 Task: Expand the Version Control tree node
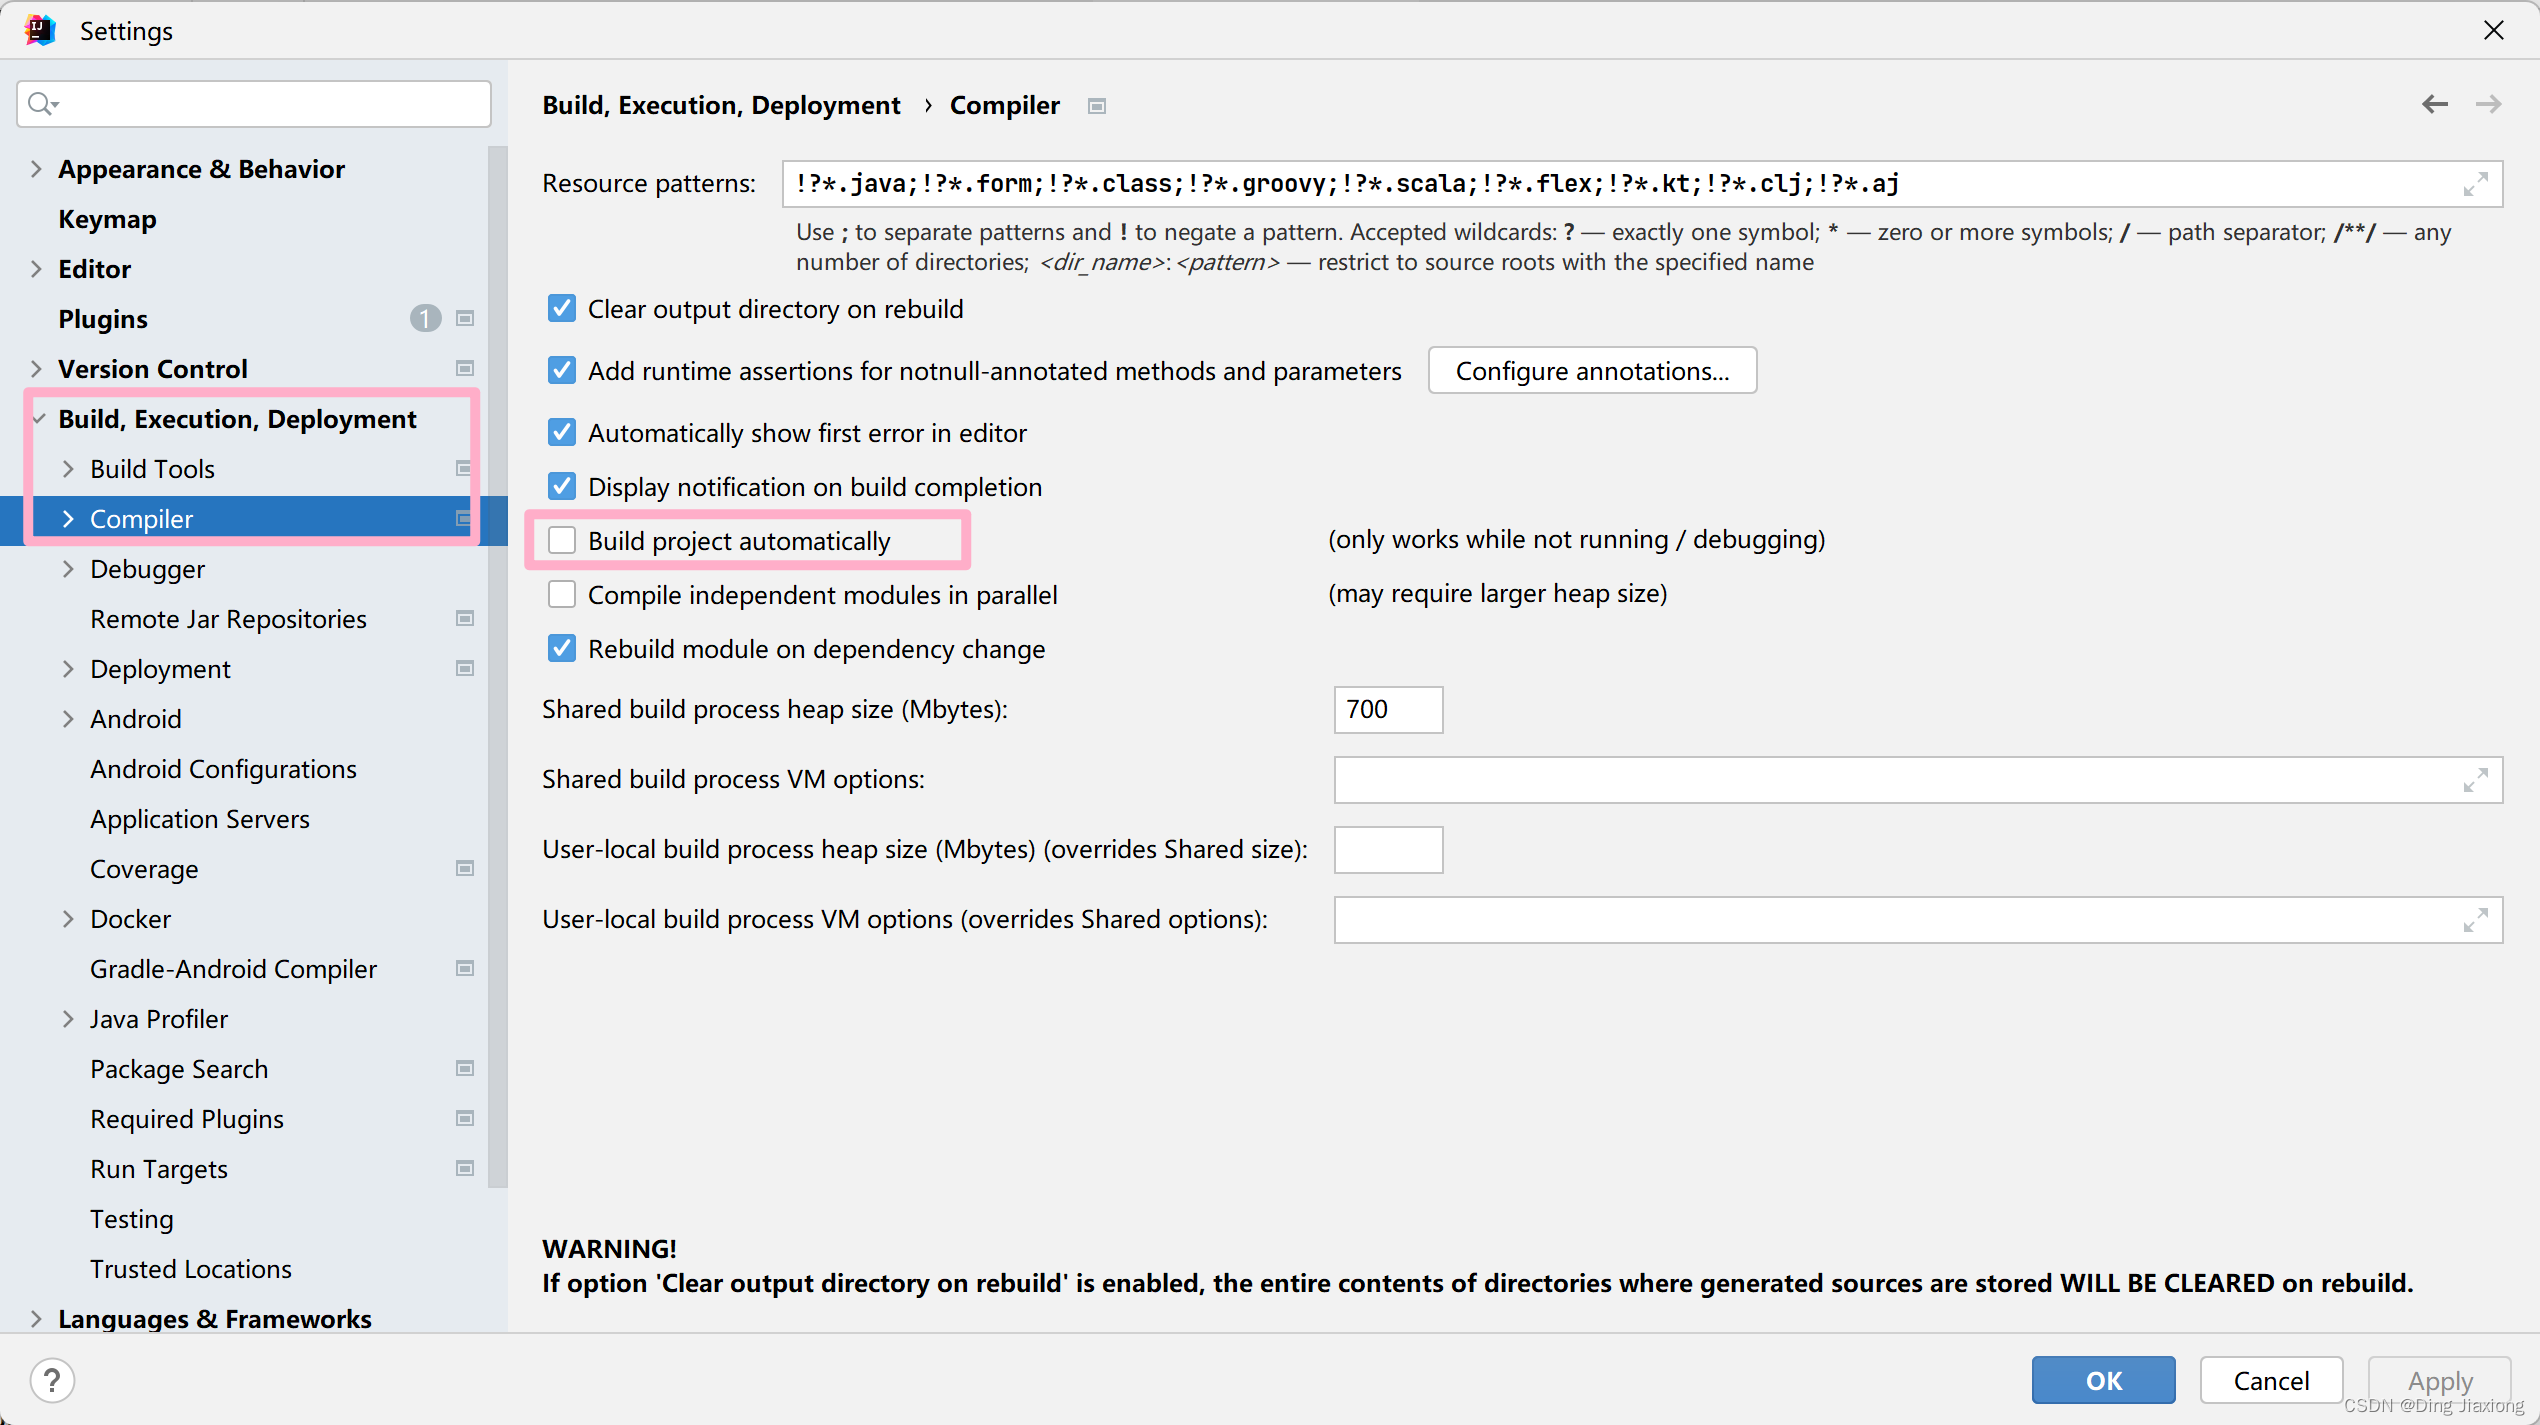(x=36, y=369)
